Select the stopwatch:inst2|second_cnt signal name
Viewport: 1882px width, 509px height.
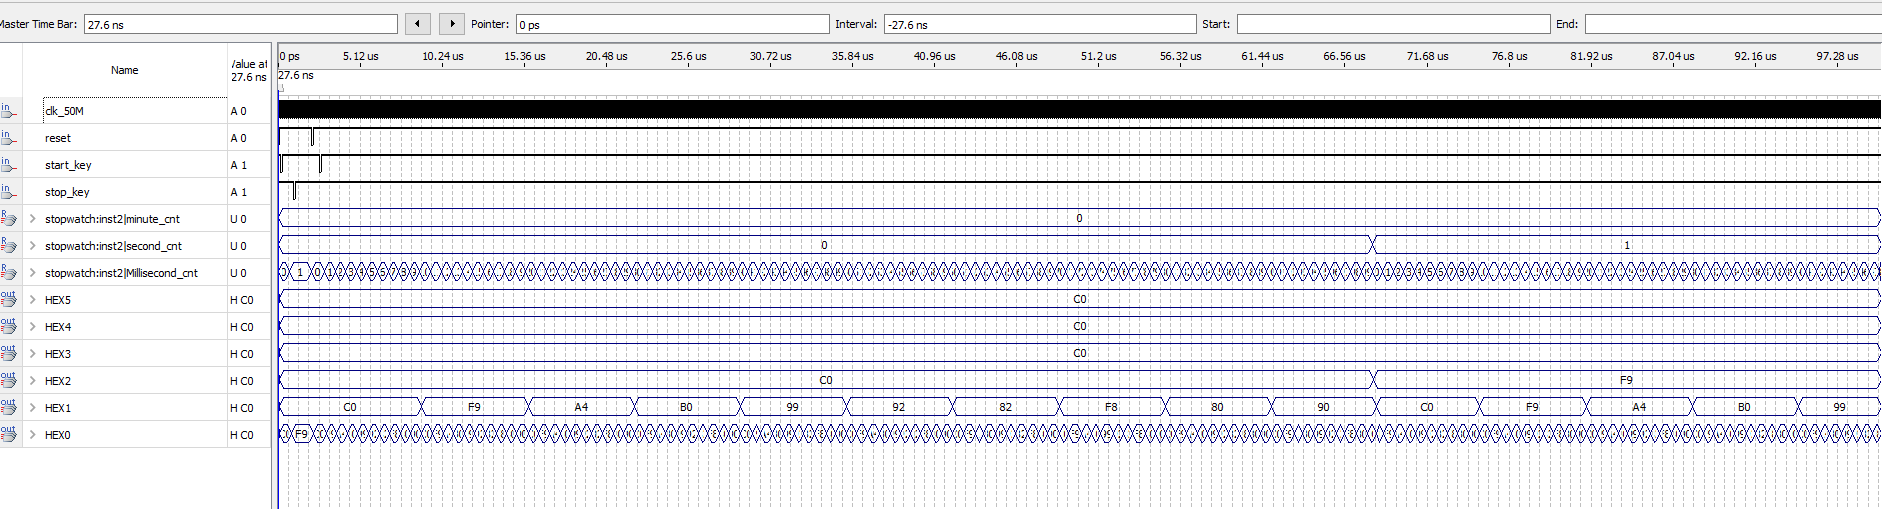tap(113, 246)
